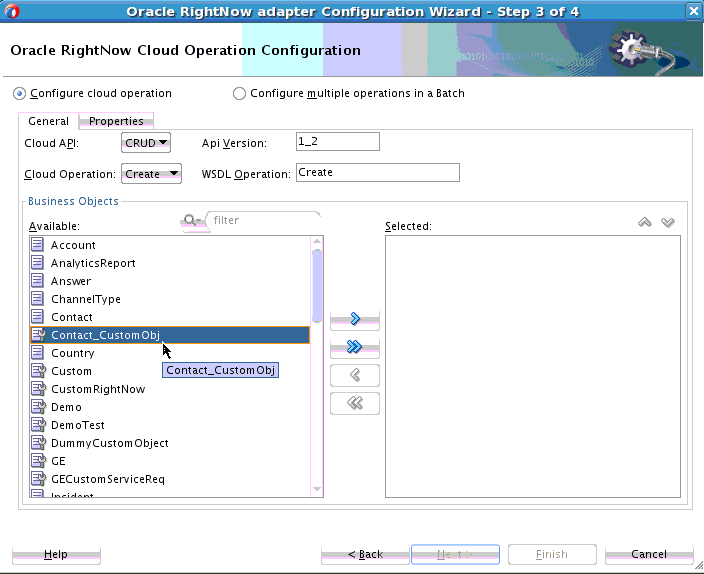Click the CustomRightNow object icon

39,389
